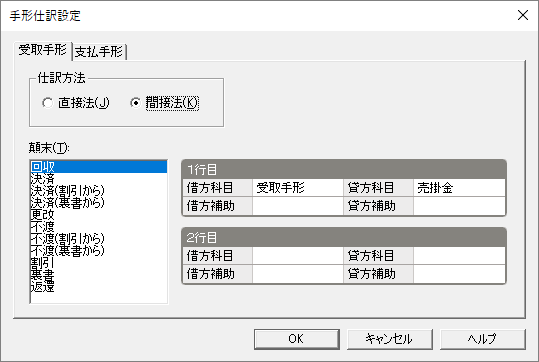Select 更改 in the 顛末 list
This screenshot has width=539, height=362.
coord(99,215)
